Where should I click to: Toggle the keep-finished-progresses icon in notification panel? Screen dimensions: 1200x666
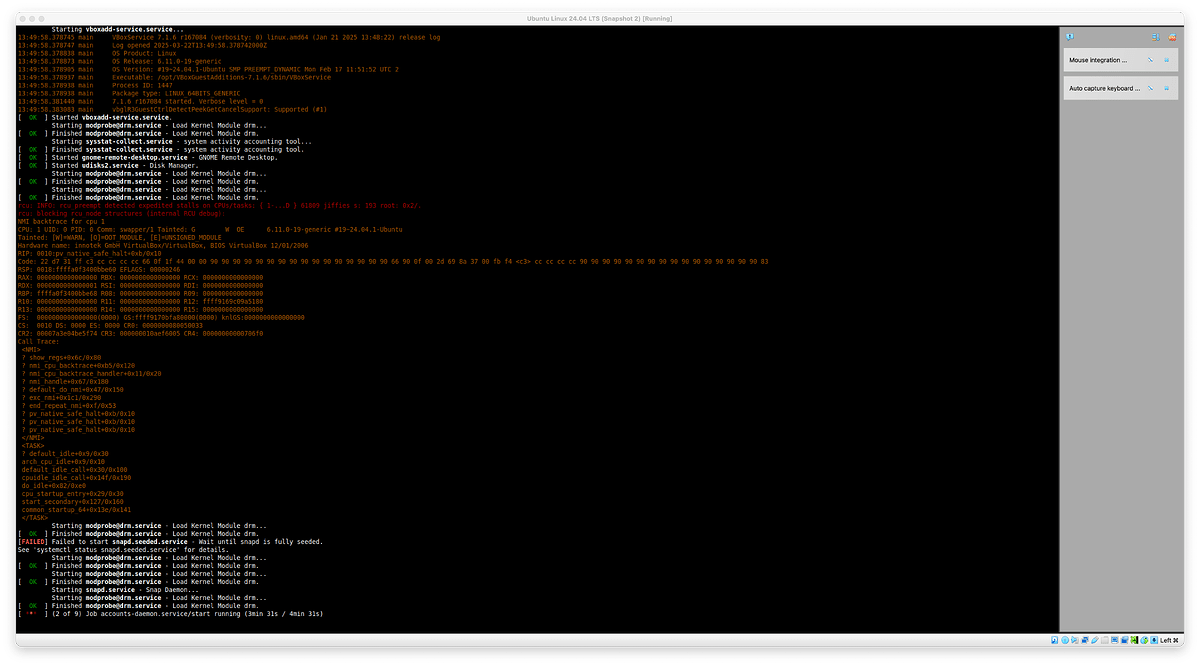[x=1156, y=37]
